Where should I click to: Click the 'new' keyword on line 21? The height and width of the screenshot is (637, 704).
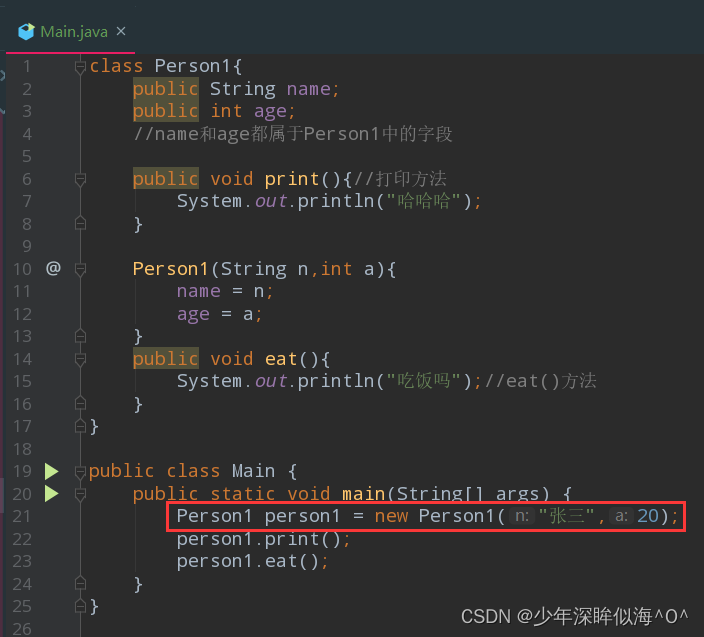[391, 516]
